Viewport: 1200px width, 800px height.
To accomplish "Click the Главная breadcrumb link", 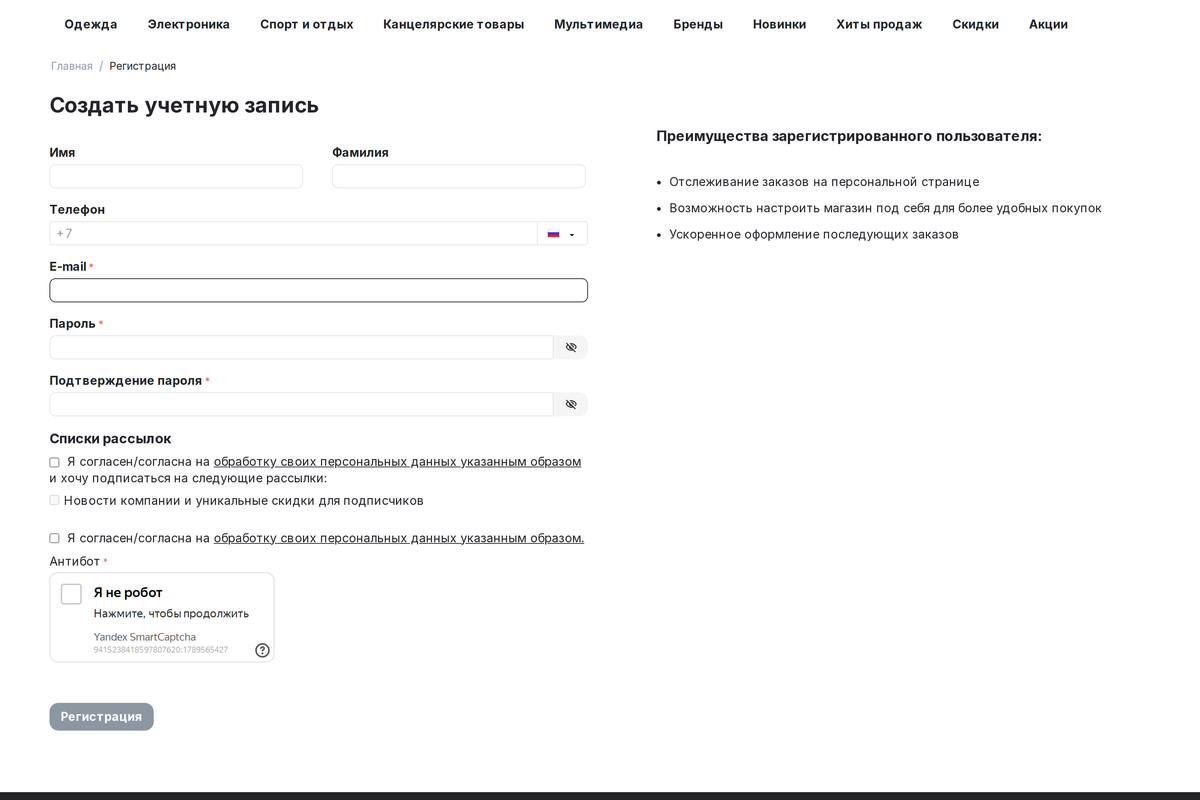I will pos(72,66).
